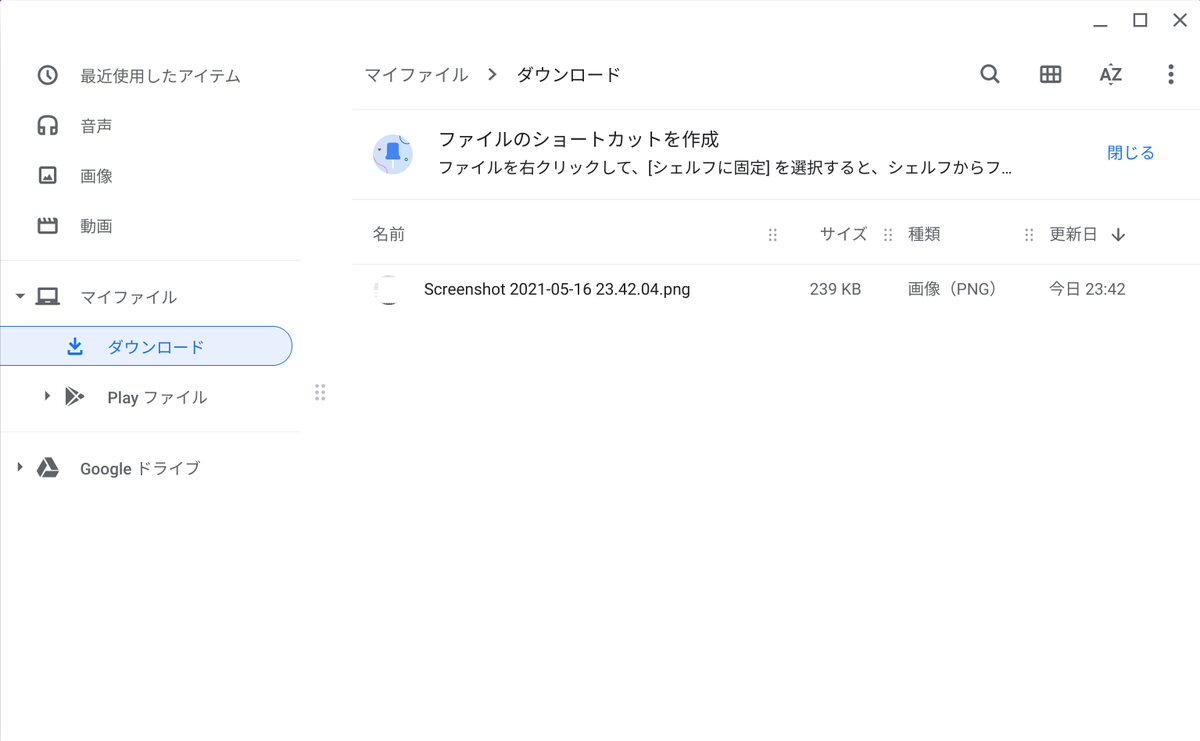This screenshot has height=741, width=1200.
Task: Toggle the 更新日 sort direction arrow
Action: point(1118,234)
